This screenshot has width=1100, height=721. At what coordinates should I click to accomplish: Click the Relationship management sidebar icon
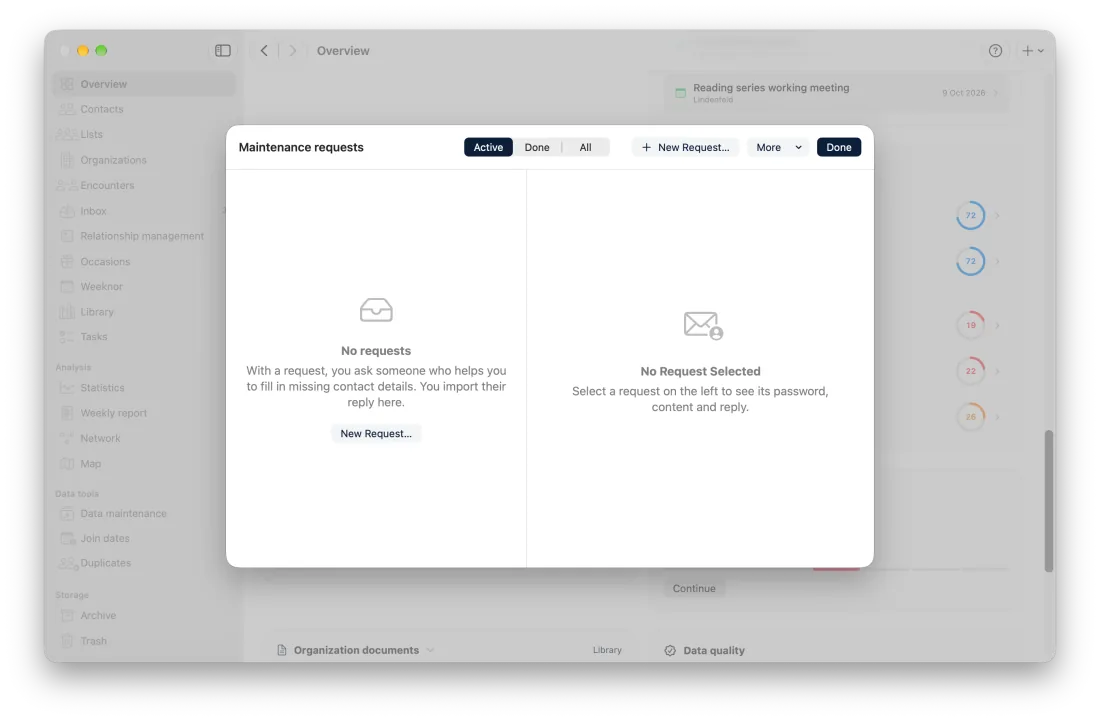67,236
